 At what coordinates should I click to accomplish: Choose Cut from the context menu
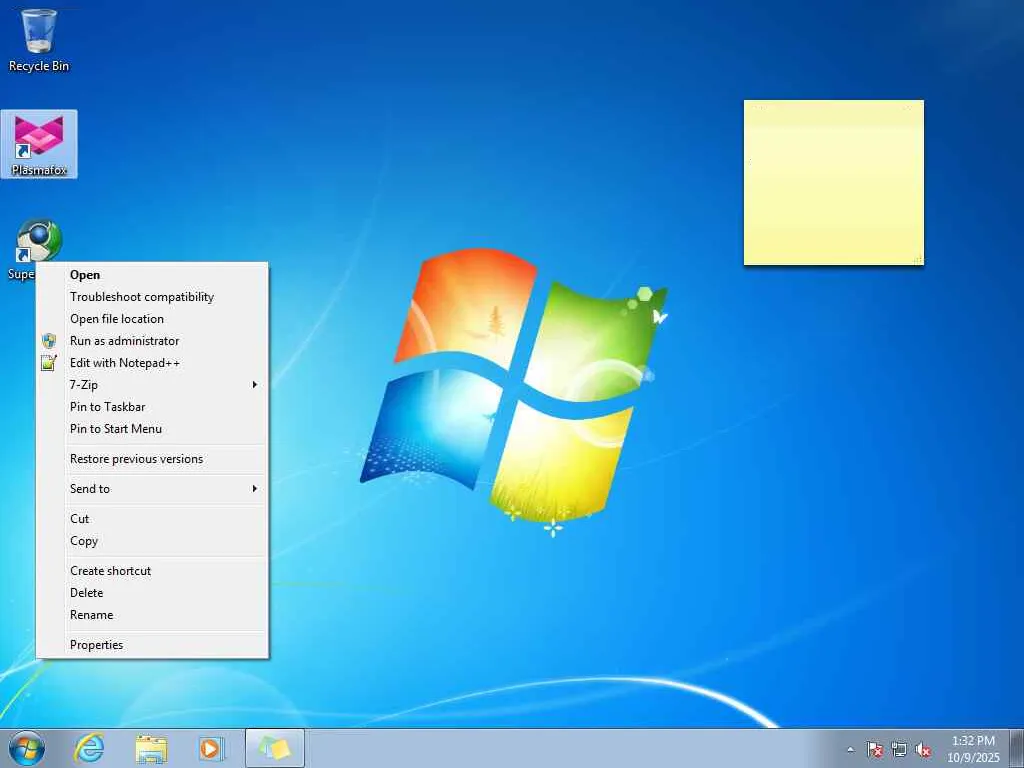point(152,519)
